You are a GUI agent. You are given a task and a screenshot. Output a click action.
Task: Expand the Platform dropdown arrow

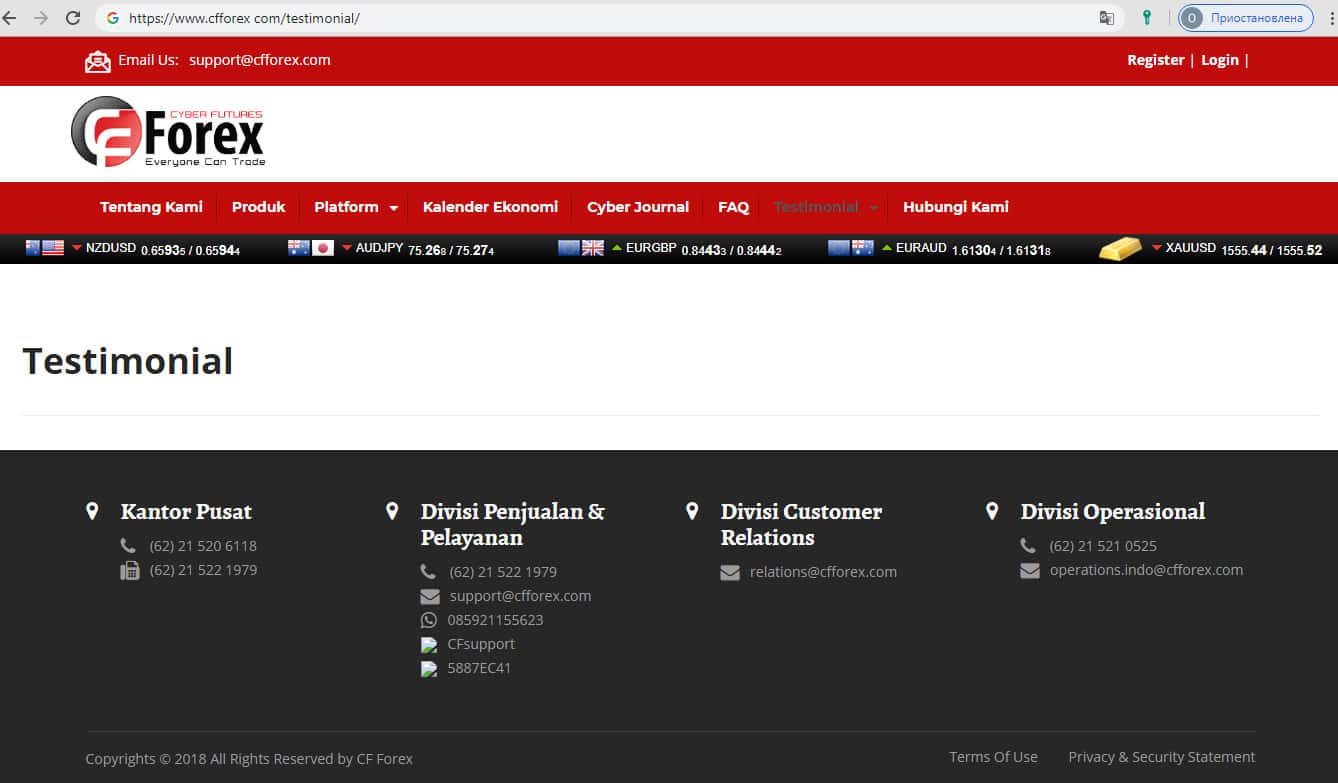tap(393, 208)
